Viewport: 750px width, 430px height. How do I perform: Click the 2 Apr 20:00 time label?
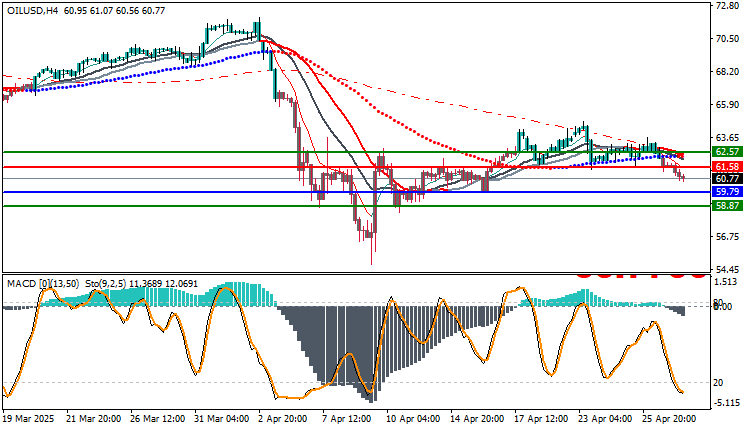click(283, 419)
